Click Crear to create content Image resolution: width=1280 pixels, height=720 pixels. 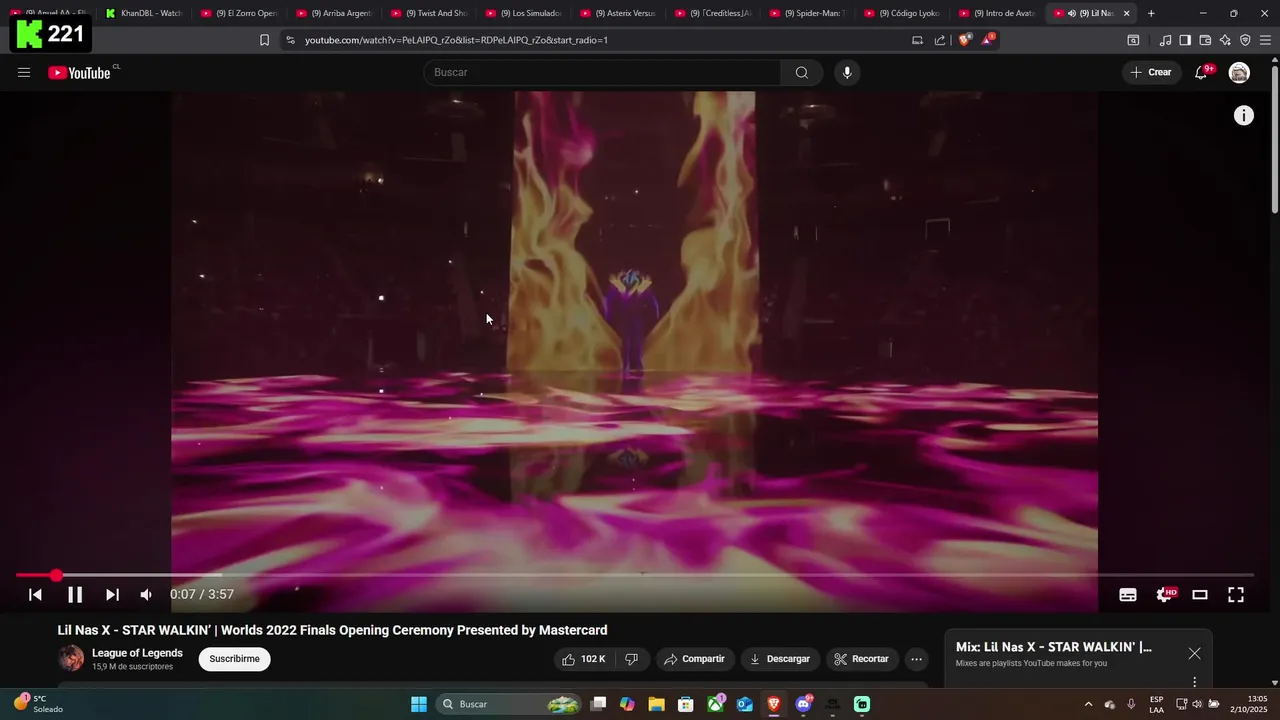tap(1151, 72)
